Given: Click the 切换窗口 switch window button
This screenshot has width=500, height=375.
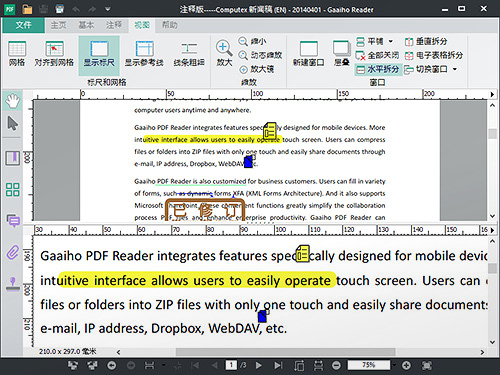Looking at the screenshot, I should point(426,69).
